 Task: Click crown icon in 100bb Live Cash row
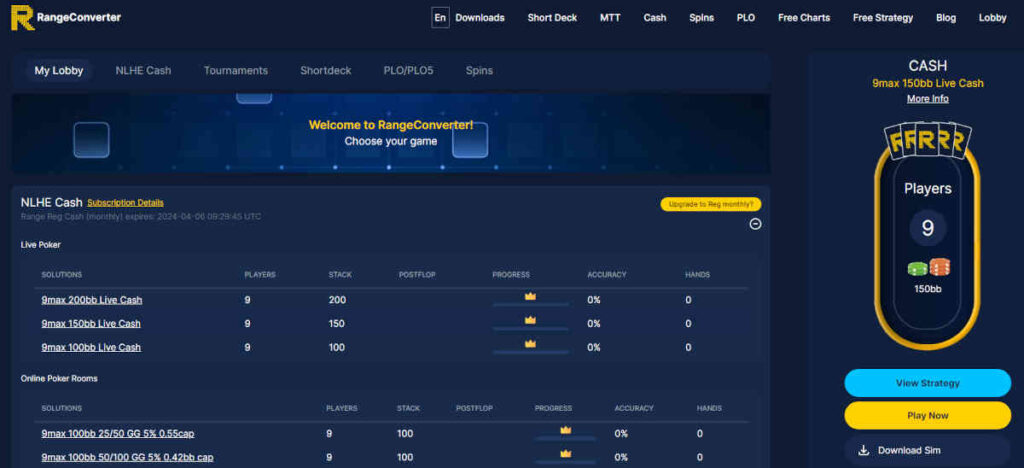[x=530, y=343]
